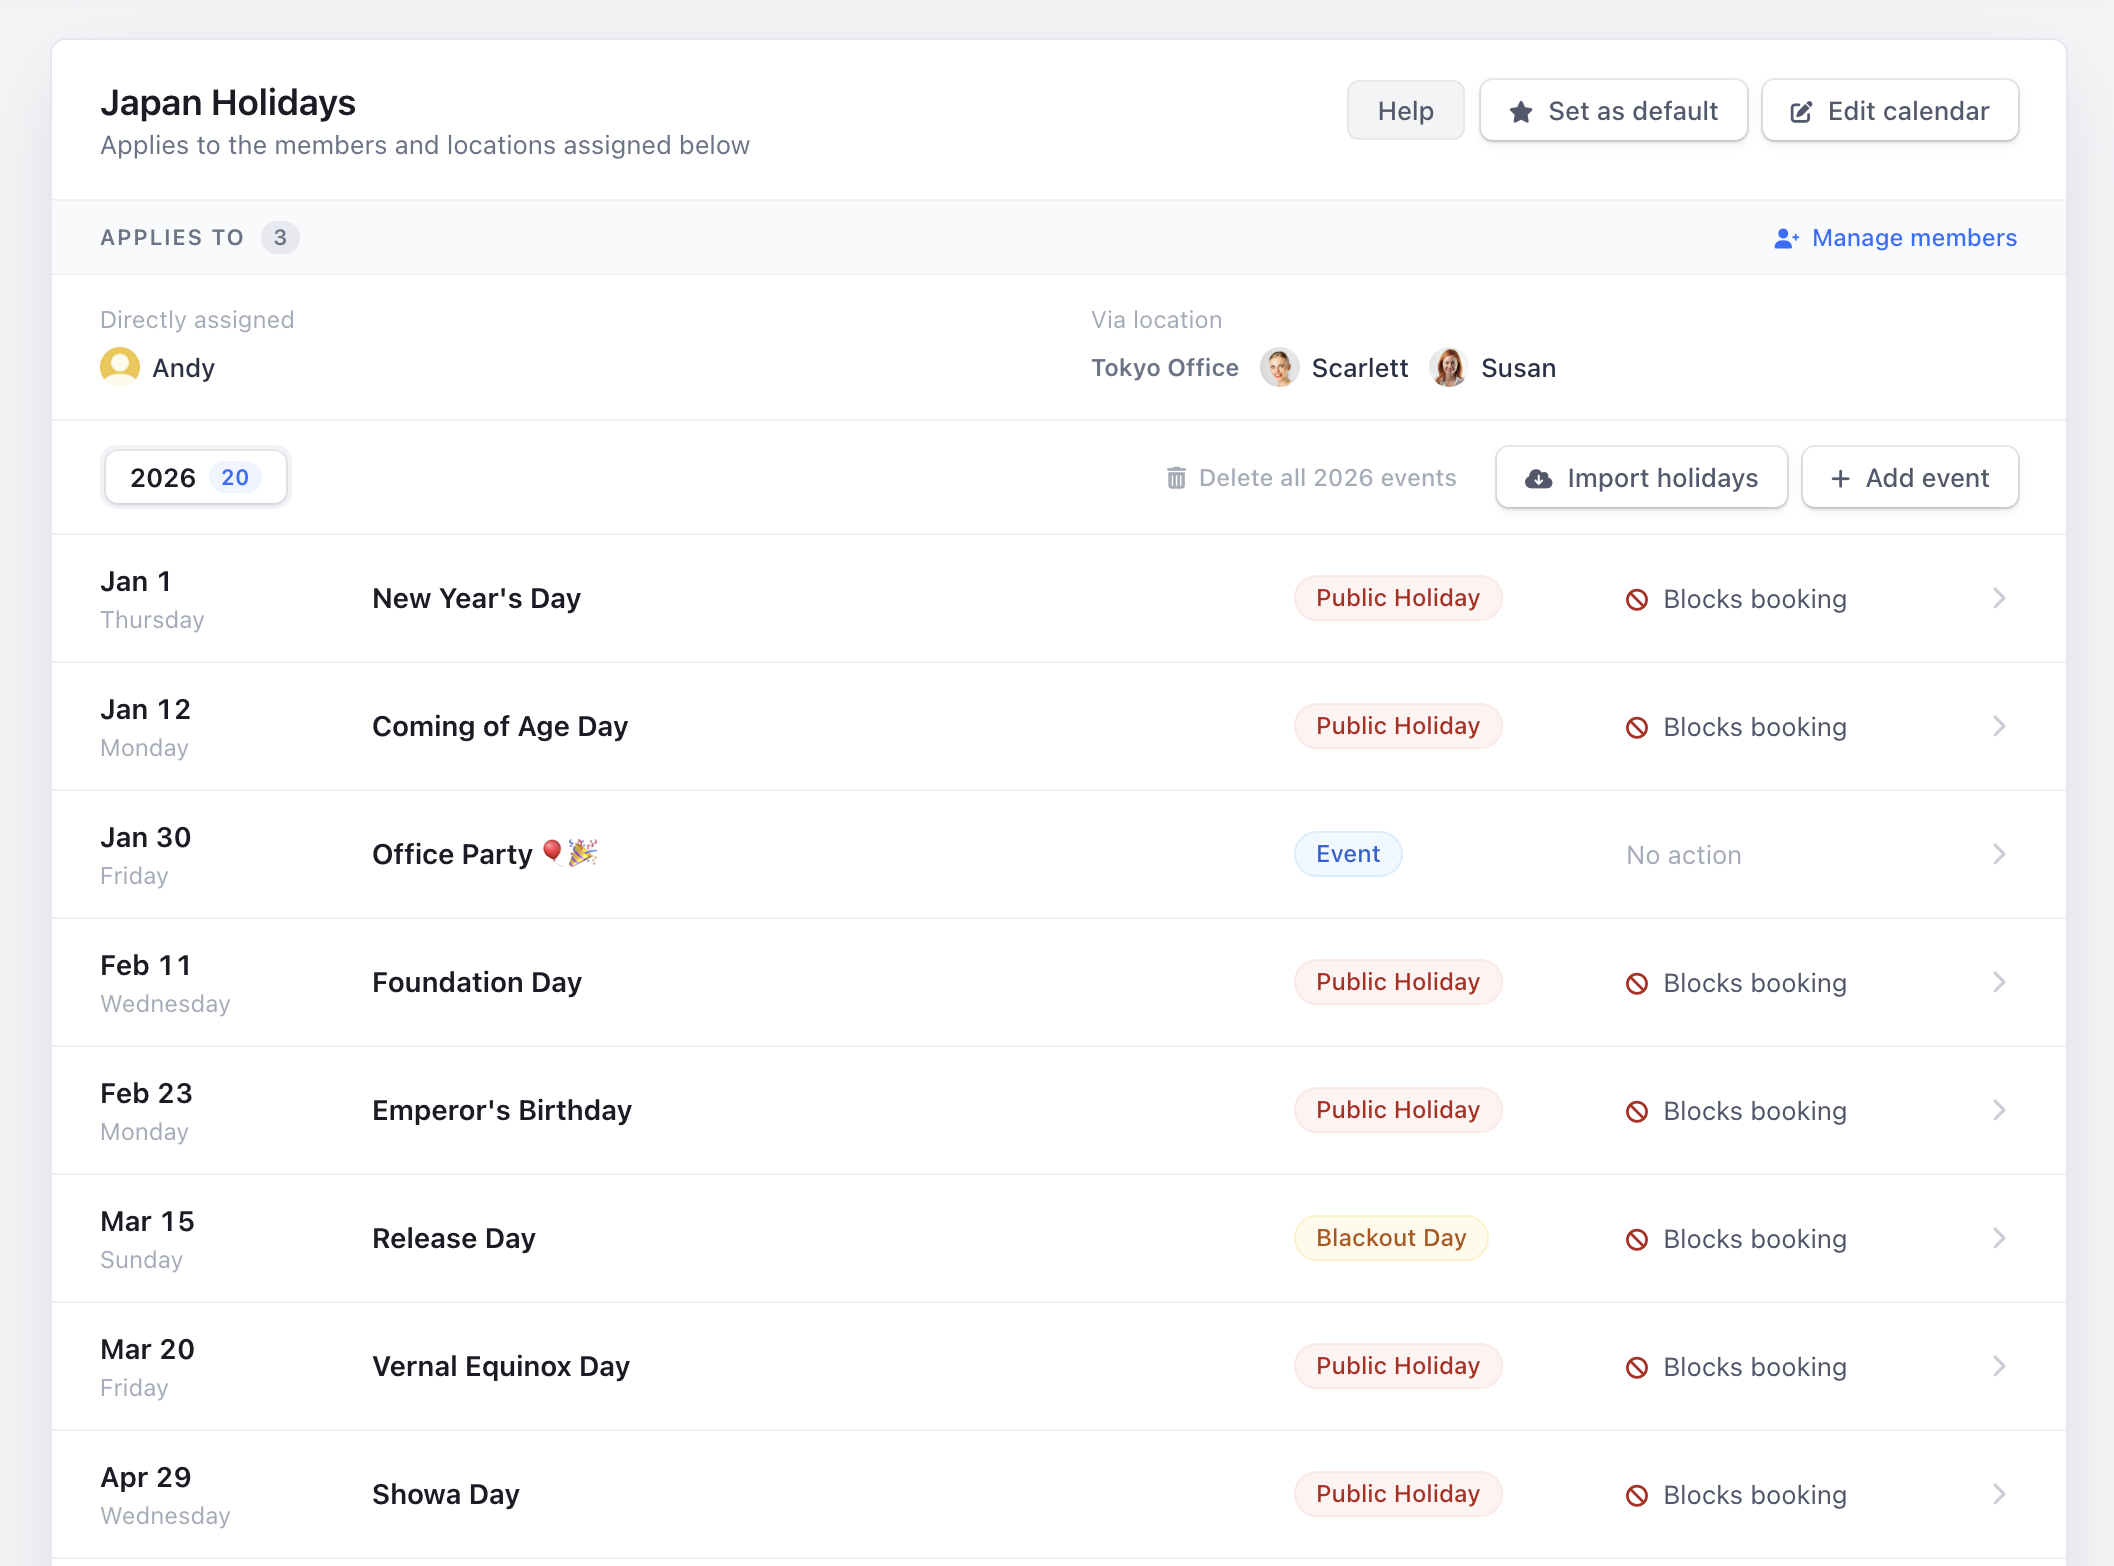Click the star icon in Set as default

(1521, 112)
